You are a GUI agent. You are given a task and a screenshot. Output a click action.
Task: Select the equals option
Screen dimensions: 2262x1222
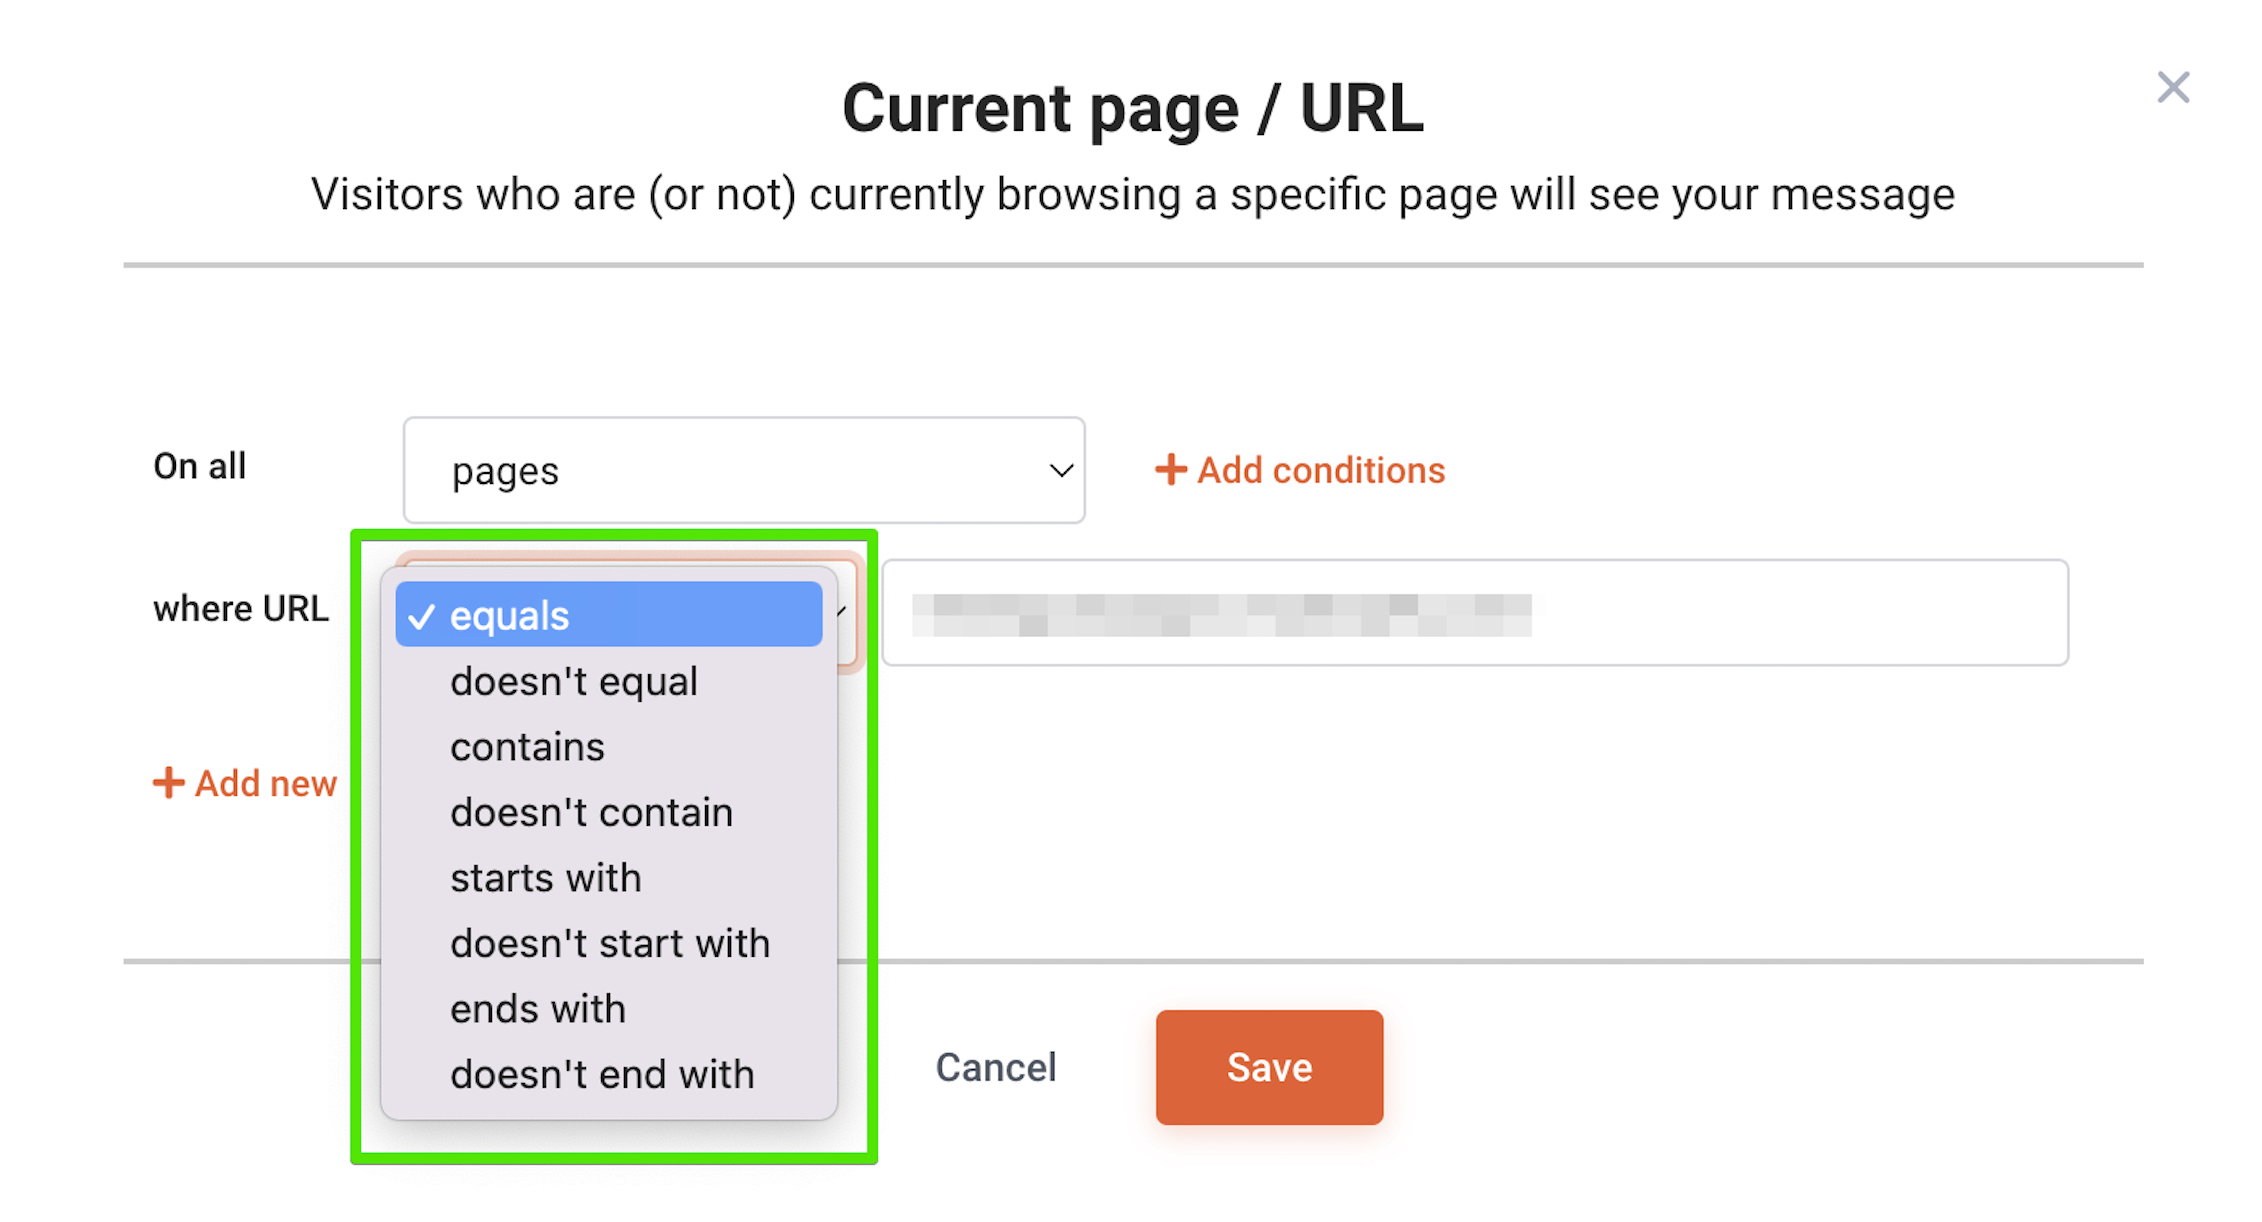[609, 615]
